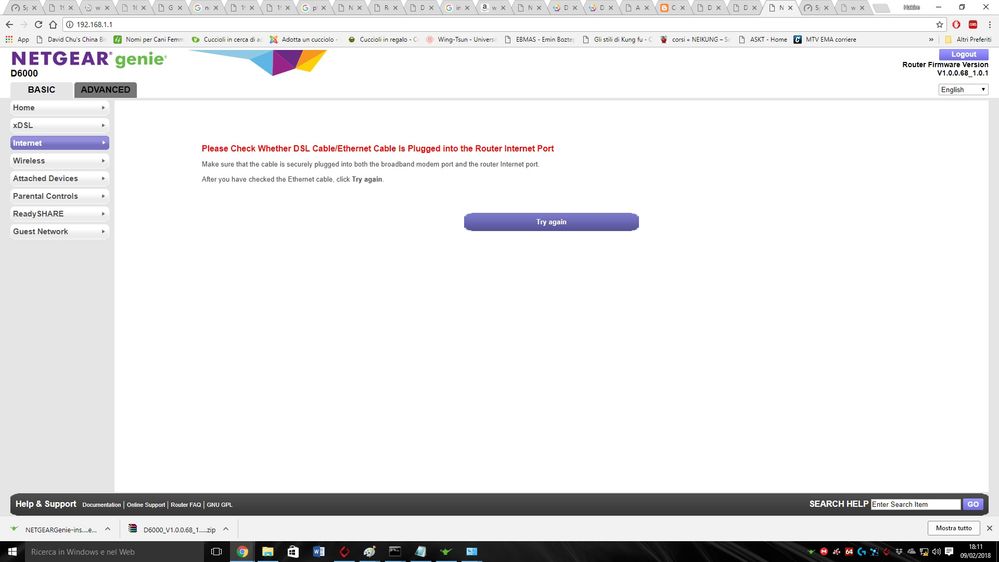
Task: Expand the NETGEARGenie download item options
Action: (x=109, y=529)
